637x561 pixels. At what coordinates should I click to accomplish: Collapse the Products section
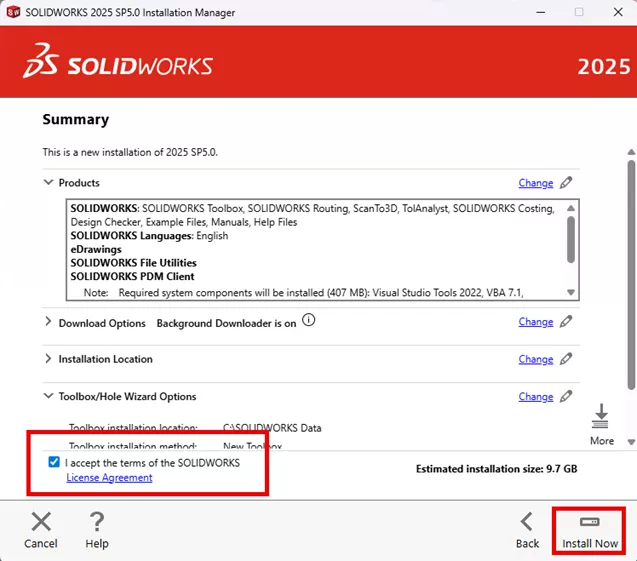pos(48,182)
